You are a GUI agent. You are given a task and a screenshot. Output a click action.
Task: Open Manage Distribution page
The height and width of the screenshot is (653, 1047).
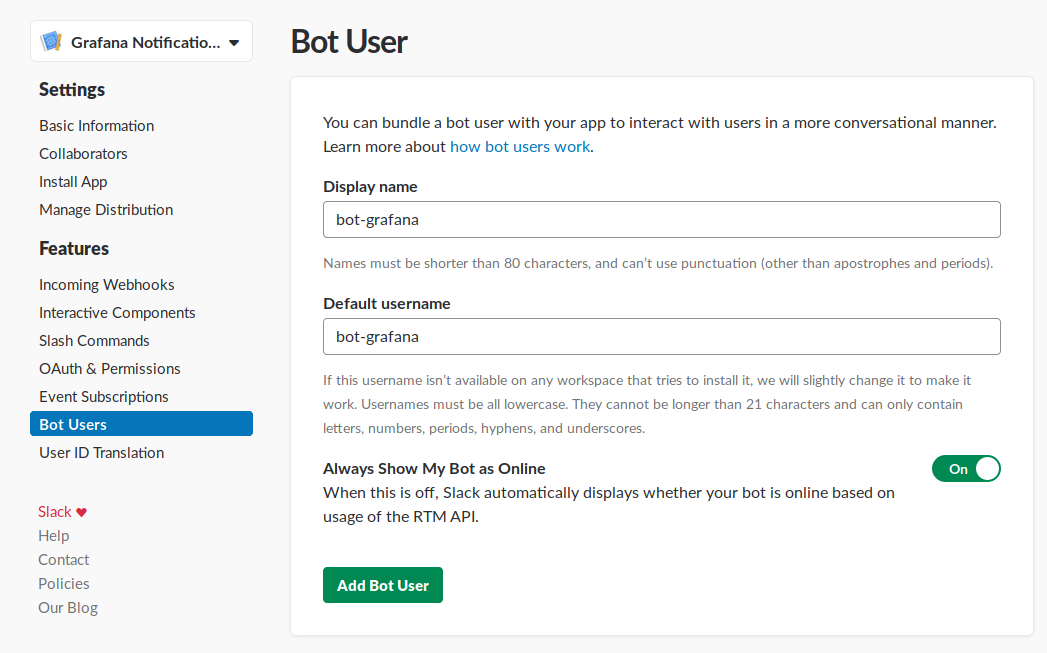point(106,210)
